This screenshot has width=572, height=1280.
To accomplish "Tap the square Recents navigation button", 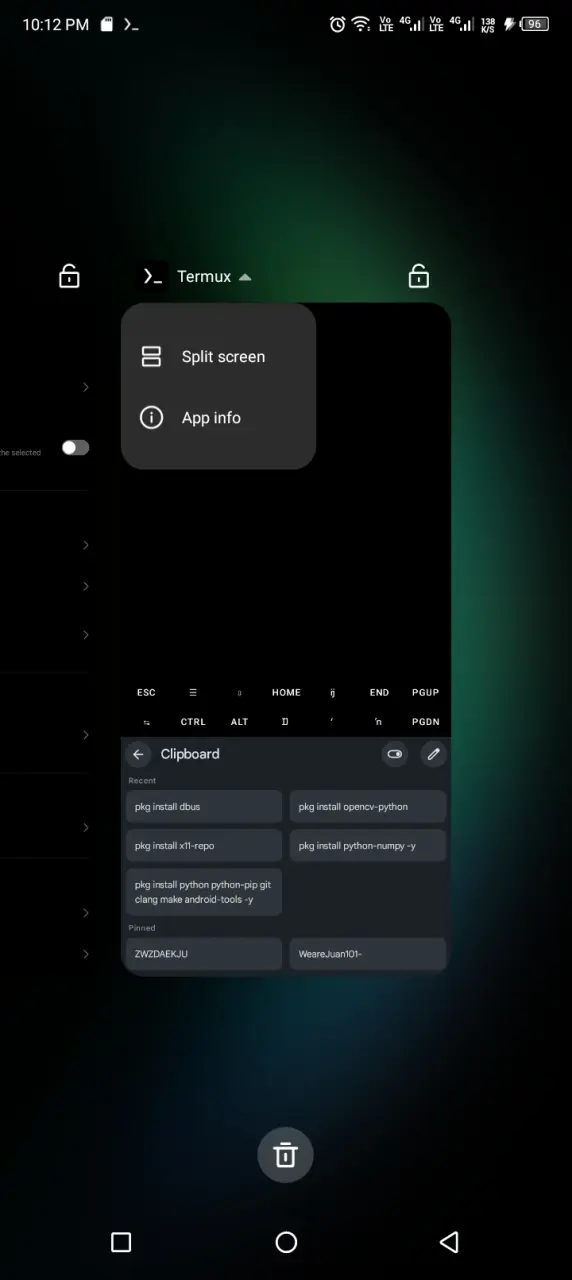I will [121, 1242].
